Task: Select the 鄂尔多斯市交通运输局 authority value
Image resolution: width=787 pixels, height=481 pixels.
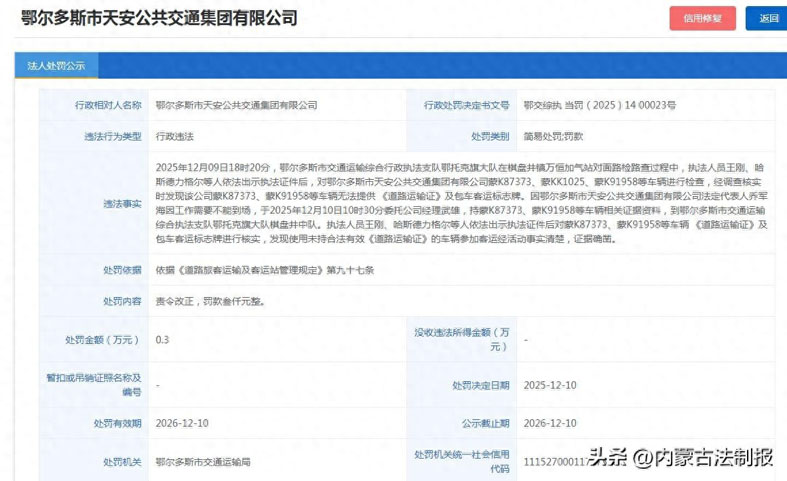Action: click(202, 462)
